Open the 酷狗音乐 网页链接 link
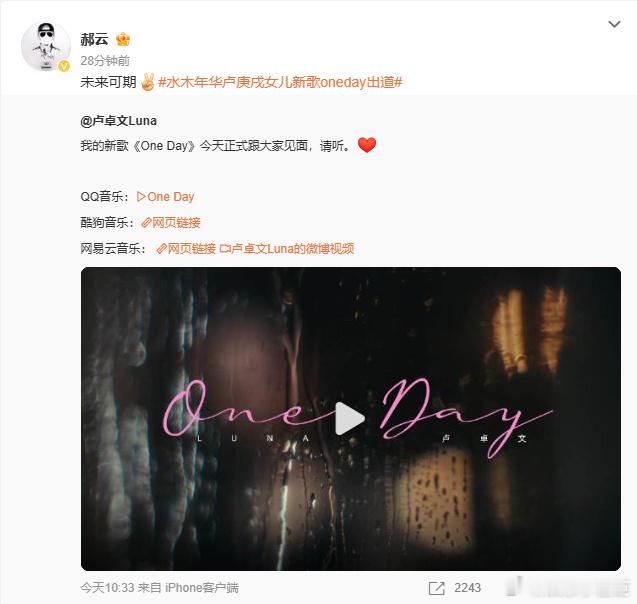Viewport: 637px width, 604px height. click(x=171, y=223)
